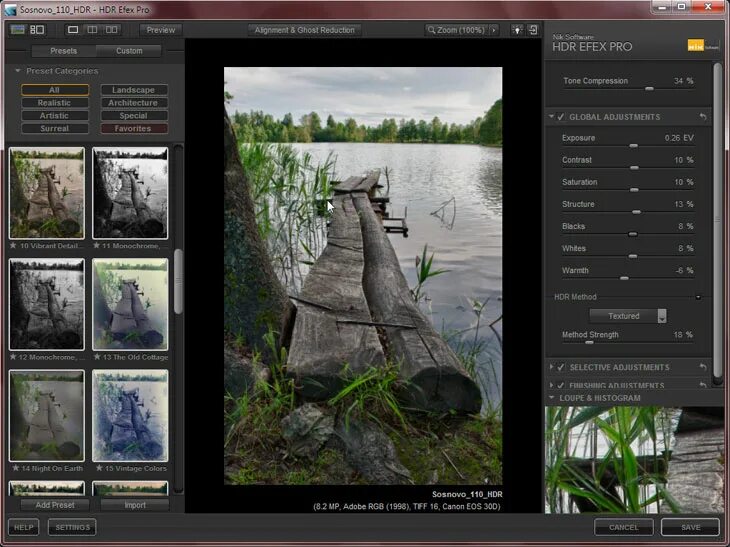Collapse the HDR Method subsection arrow

point(698,297)
